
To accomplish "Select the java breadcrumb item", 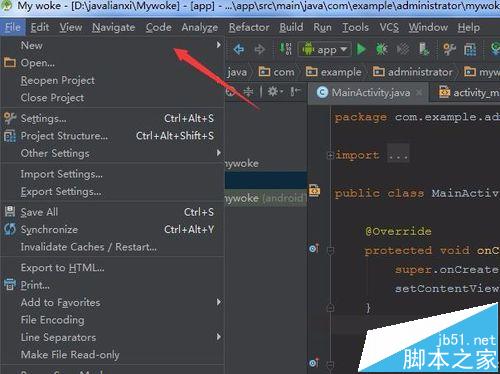I will click(237, 72).
